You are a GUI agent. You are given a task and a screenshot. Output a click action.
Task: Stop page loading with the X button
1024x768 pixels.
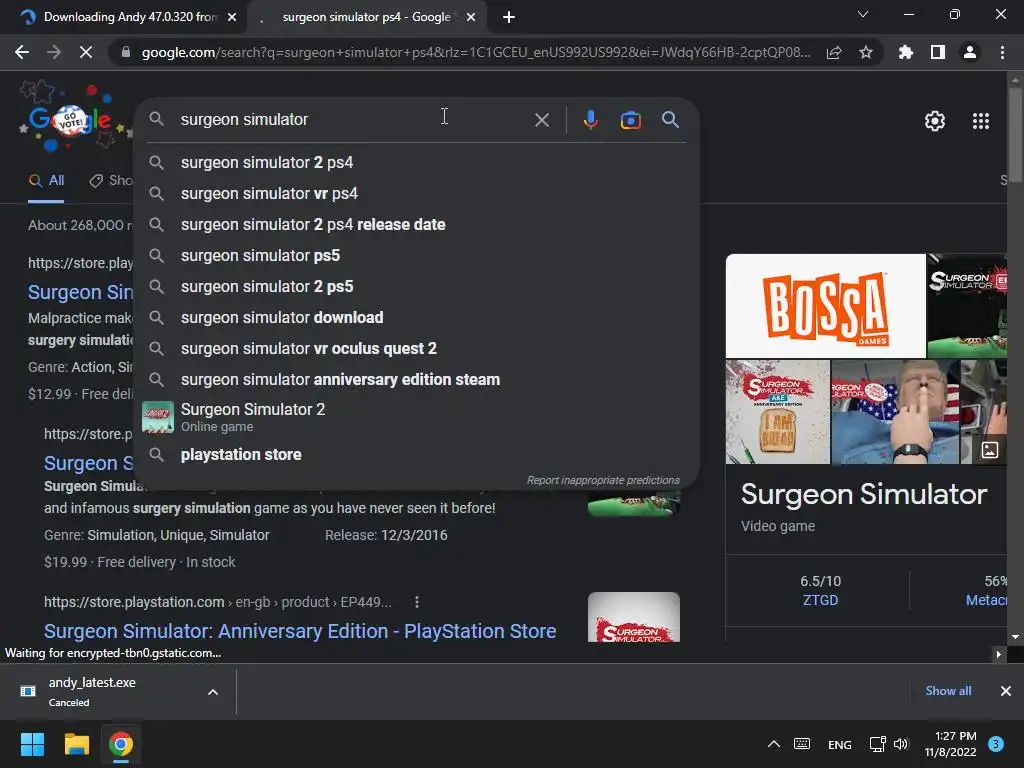tap(86, 52)
